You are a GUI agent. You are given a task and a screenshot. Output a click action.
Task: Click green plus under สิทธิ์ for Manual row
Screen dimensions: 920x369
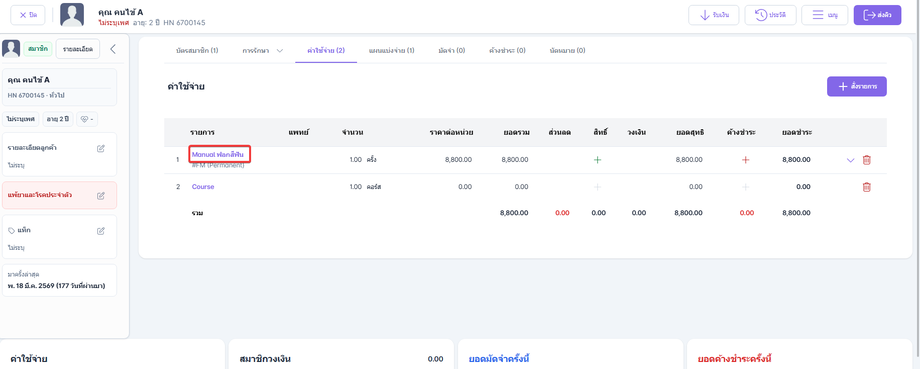click(x=597, y=160)
